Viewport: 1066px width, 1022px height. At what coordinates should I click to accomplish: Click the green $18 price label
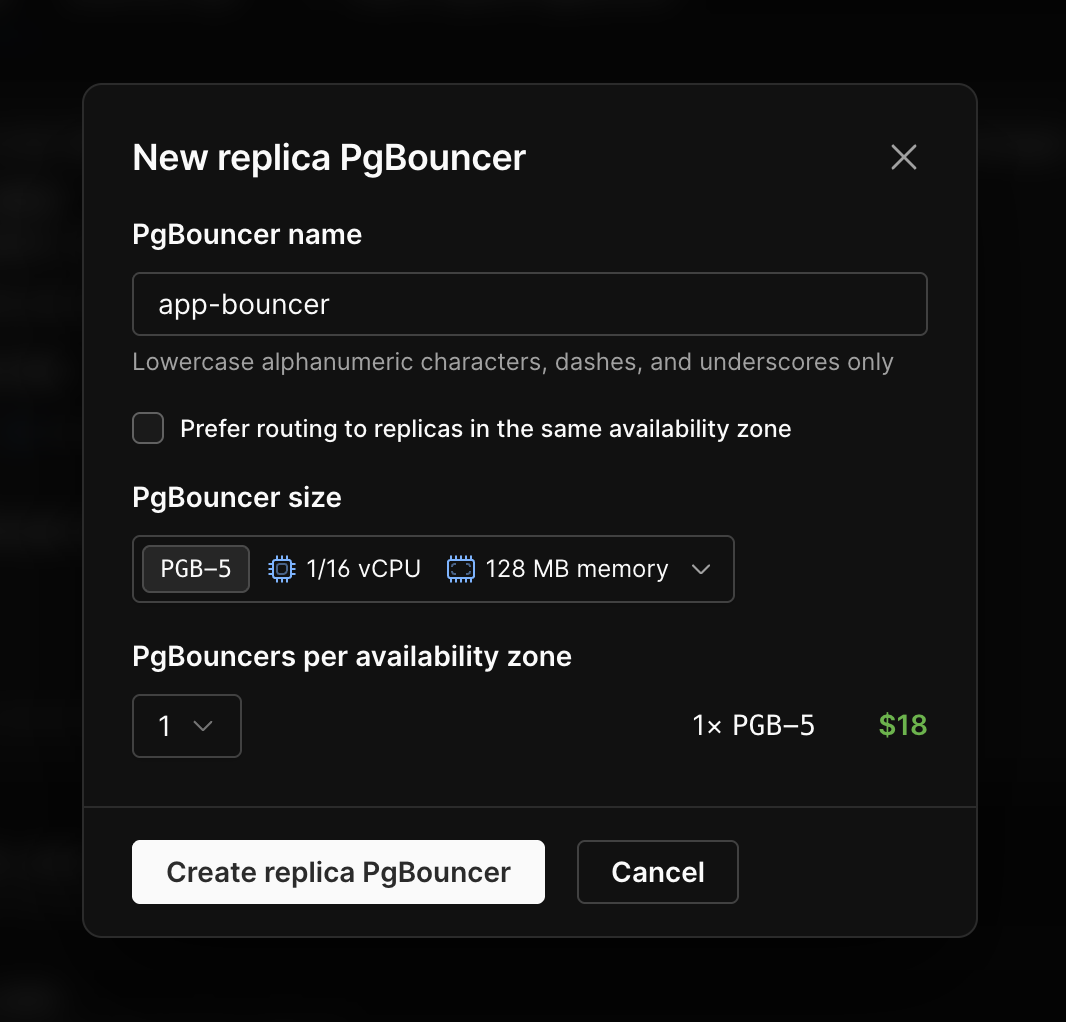[902, 725]
